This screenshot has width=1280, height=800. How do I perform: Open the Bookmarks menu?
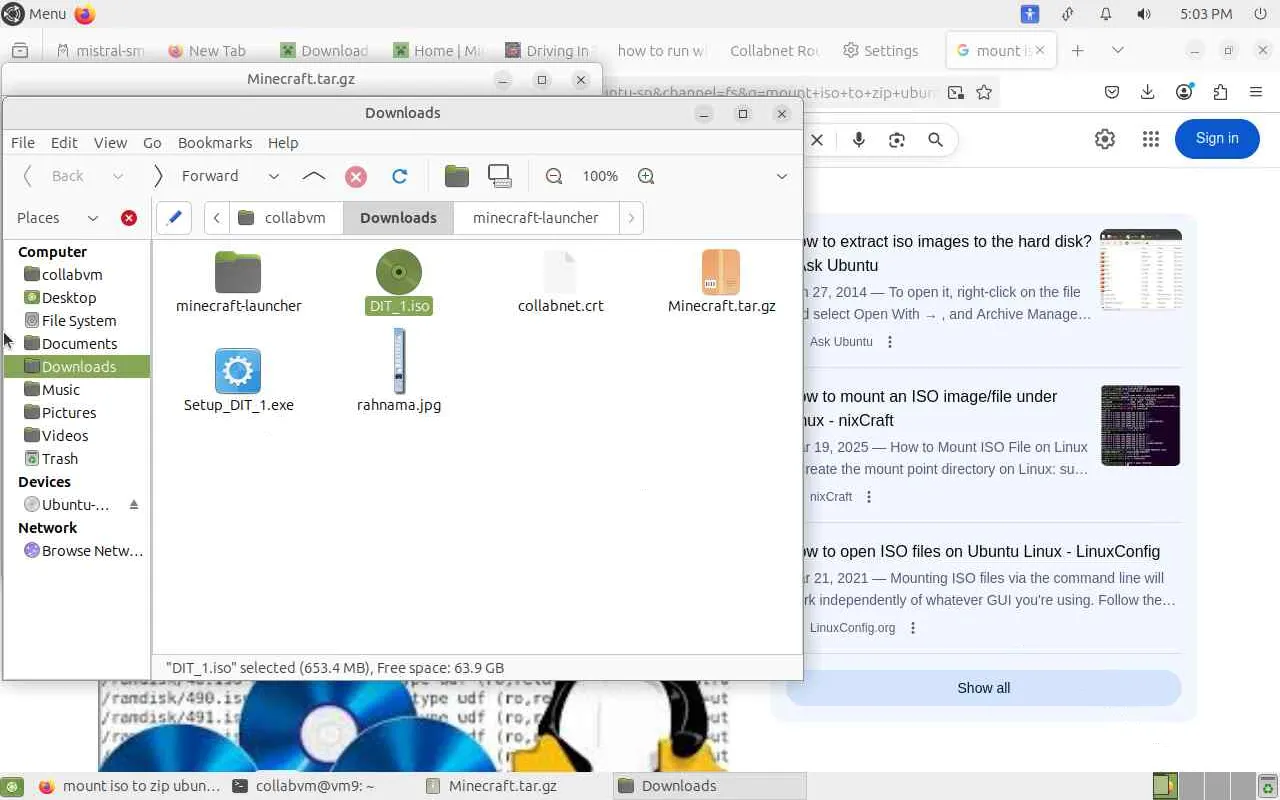point(215,143)
